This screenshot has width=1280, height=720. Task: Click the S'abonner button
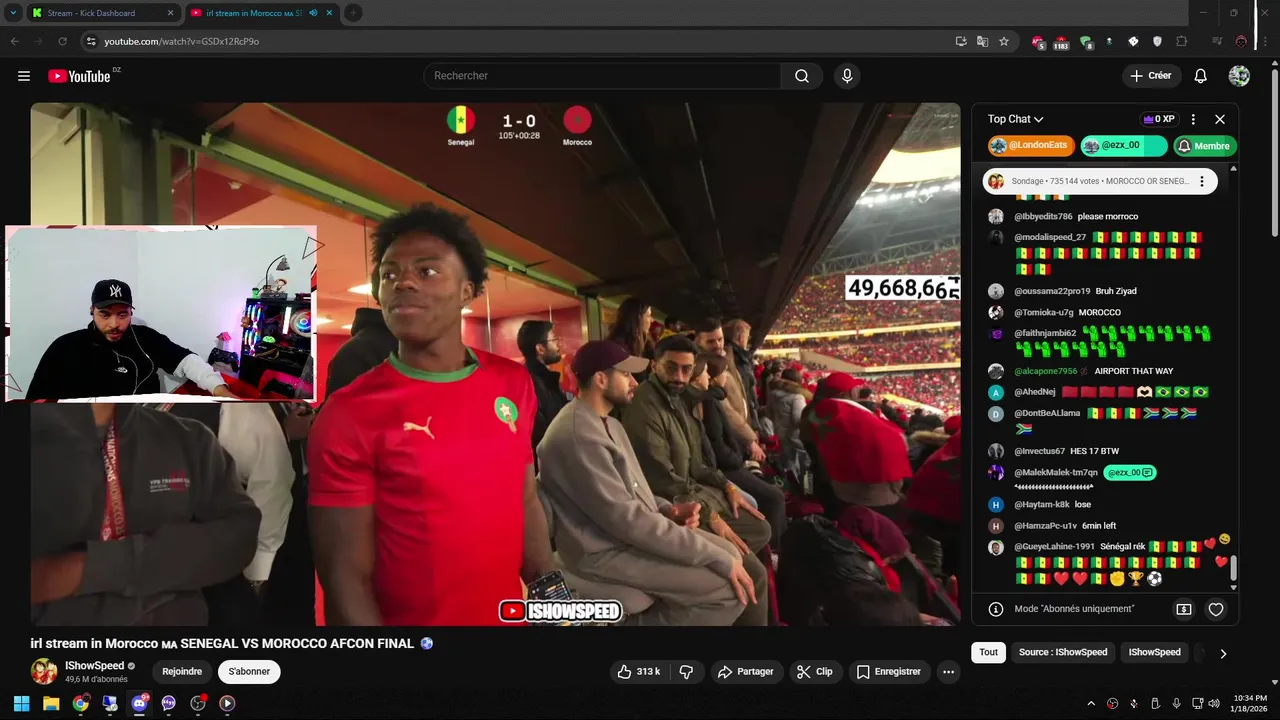pos(249,672)
